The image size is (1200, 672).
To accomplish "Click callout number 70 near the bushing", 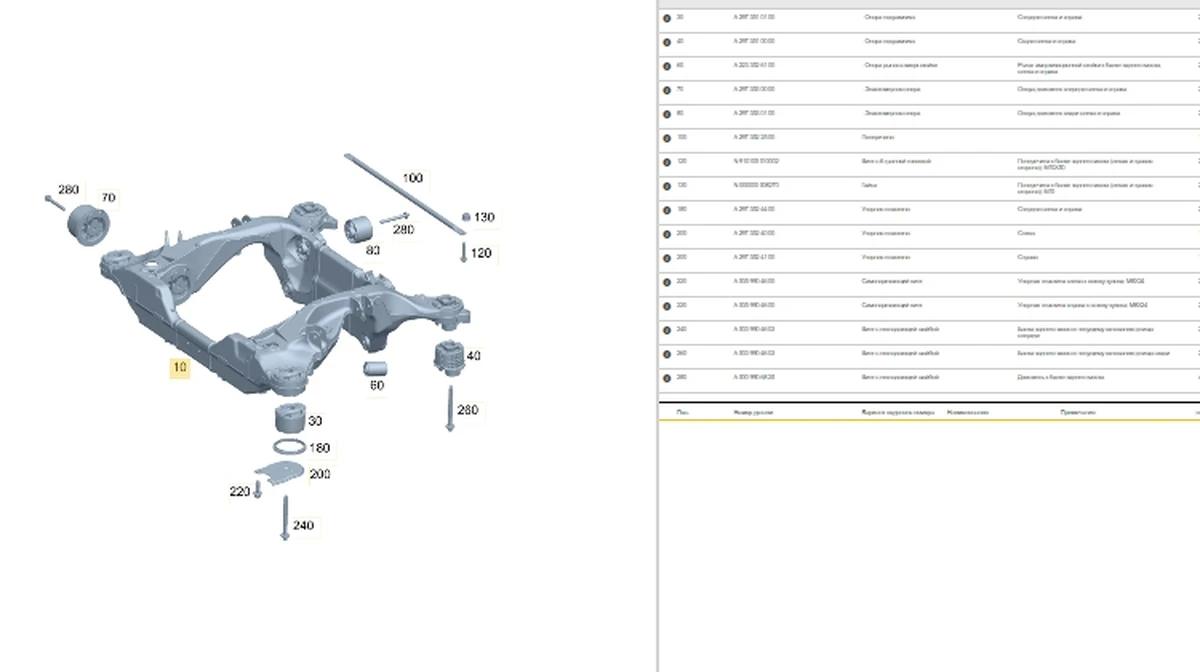I will tap(108, 198).
